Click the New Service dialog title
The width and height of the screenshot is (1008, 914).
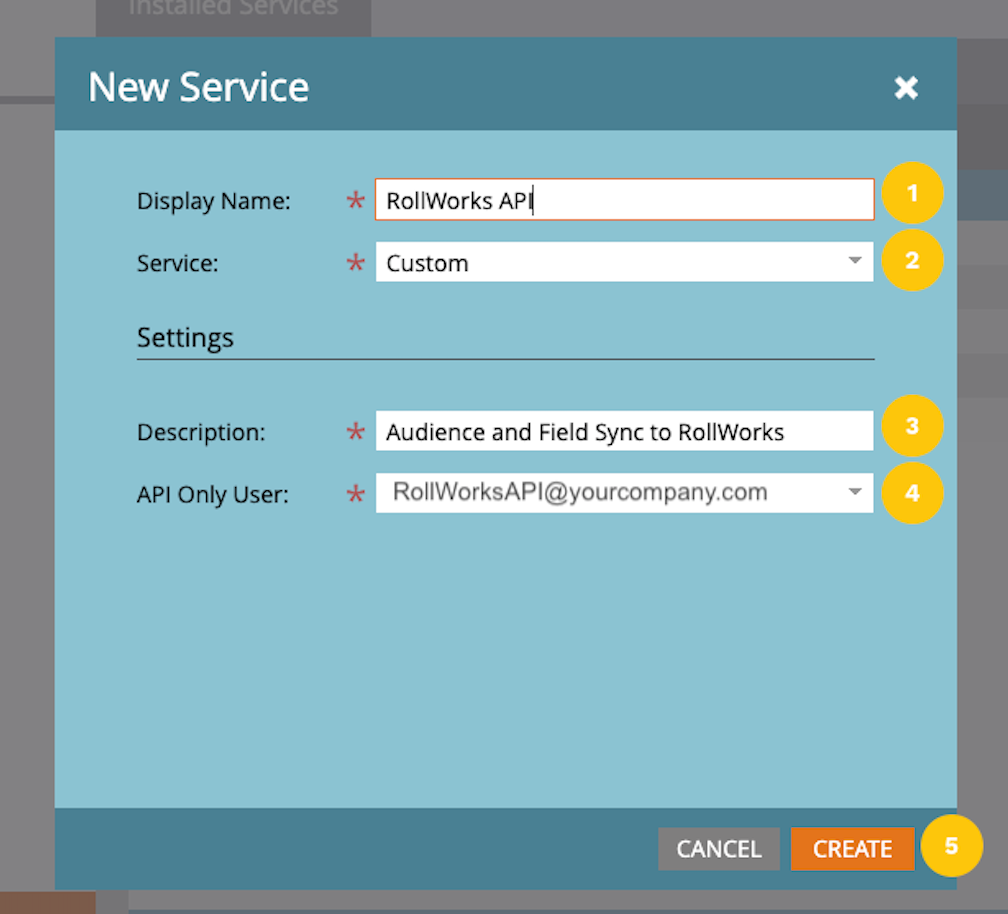coord(198,88)
